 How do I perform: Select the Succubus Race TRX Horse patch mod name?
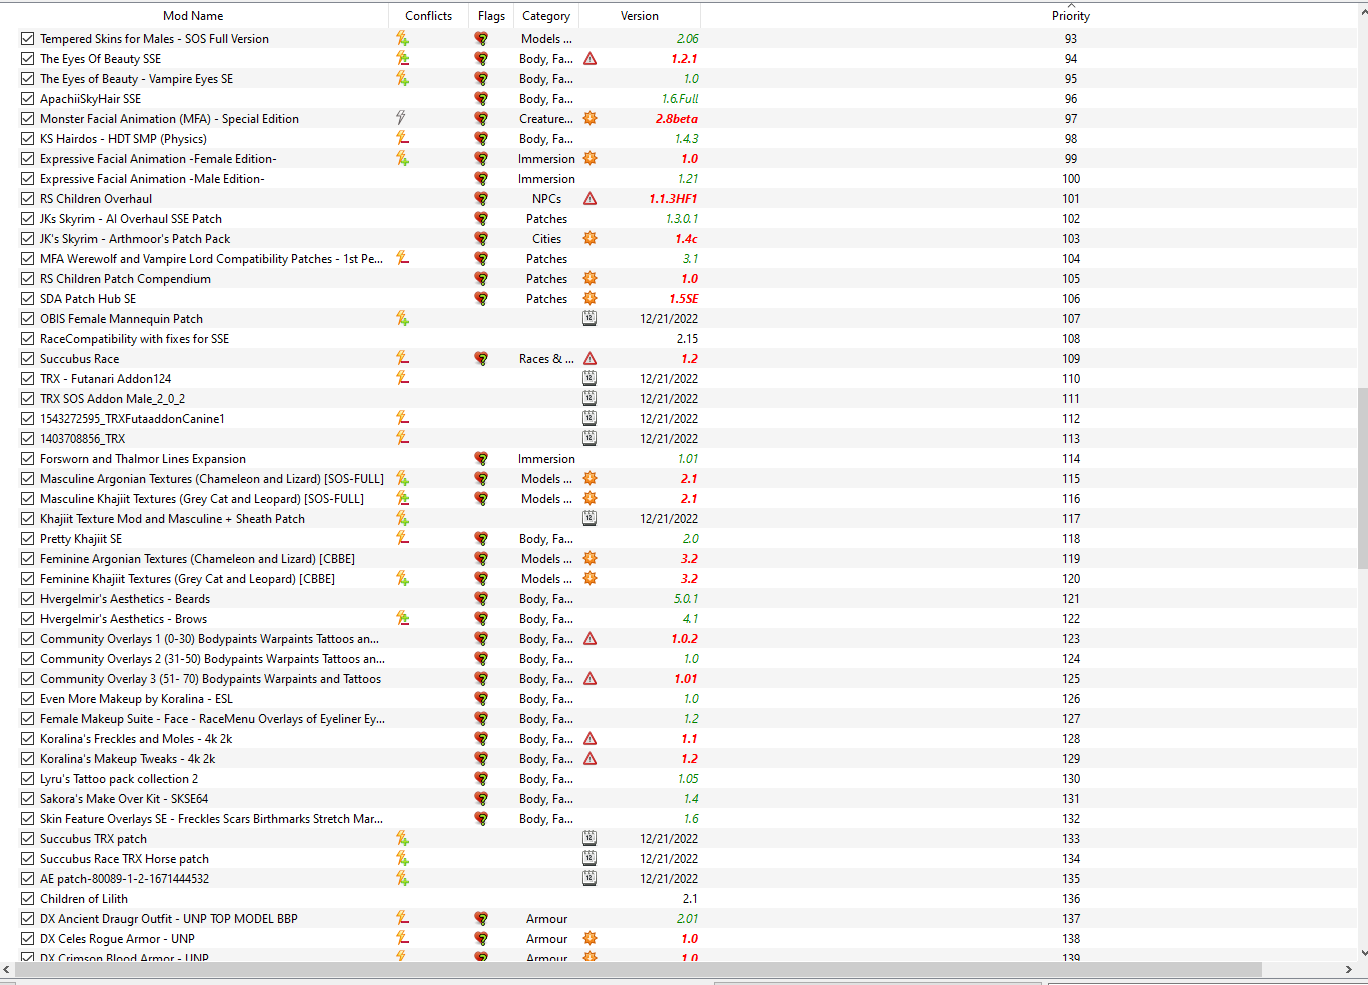(124, 859)
